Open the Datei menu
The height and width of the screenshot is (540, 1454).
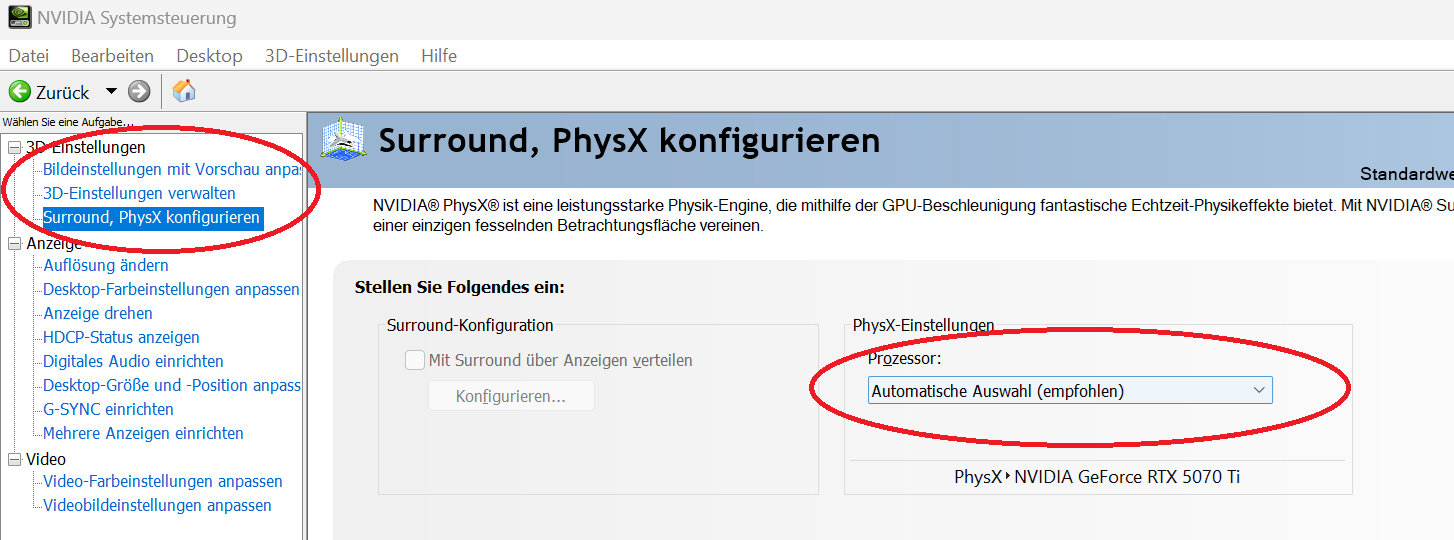pos(29,56)
